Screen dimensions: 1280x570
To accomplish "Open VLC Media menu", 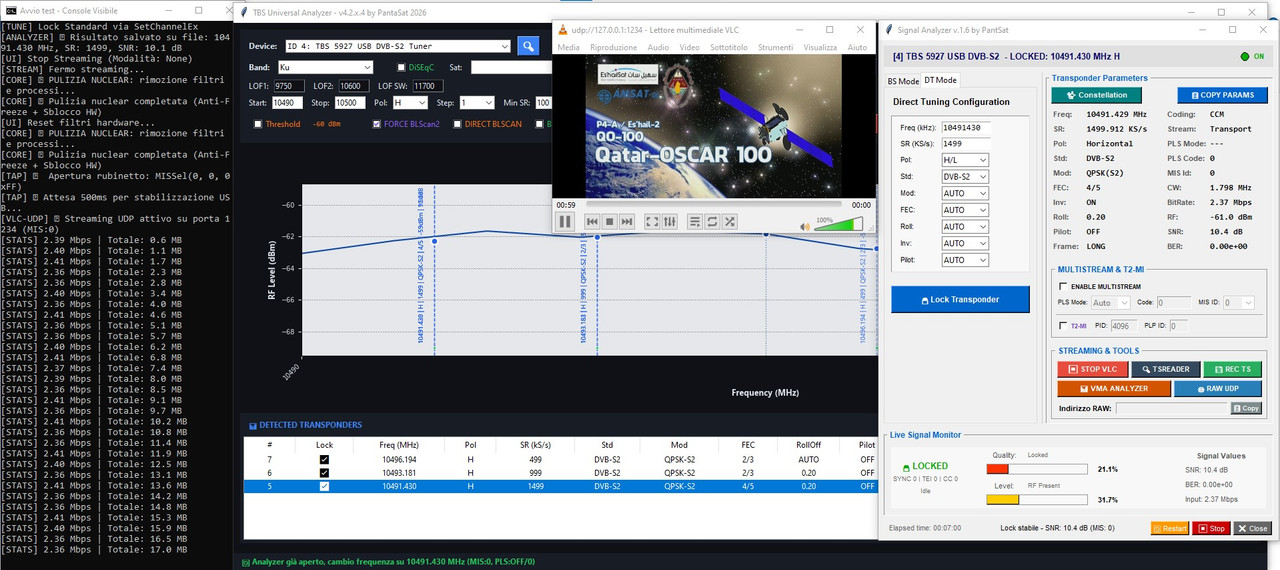I will pos(568,47).
